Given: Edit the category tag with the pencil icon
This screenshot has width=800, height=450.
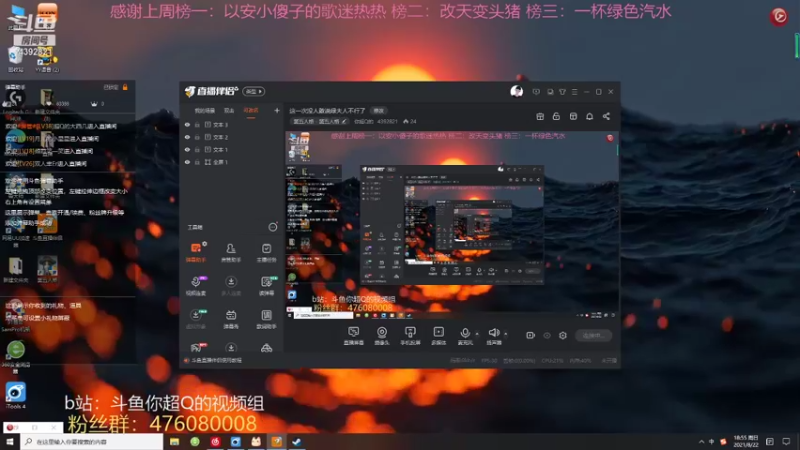Looking at the screenshot, I should [344, 121].
